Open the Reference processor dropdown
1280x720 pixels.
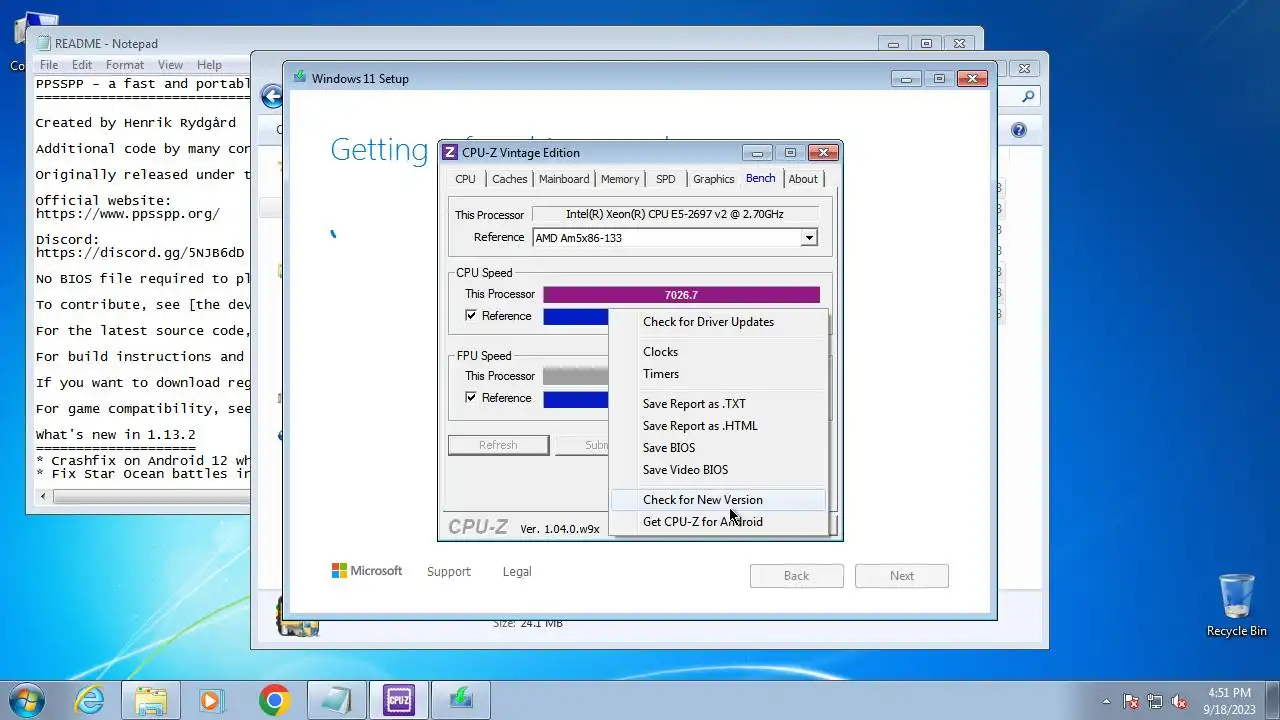[809, 238]
